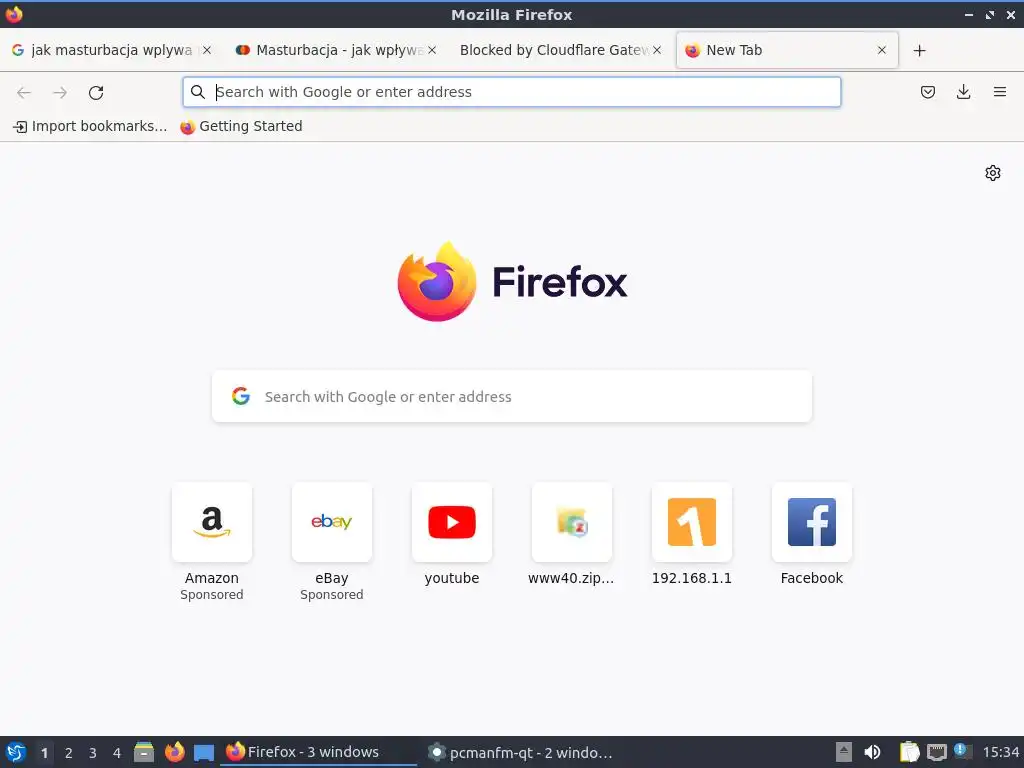Open the network monitor tray icon
Screen dimensions: 1024x768
pos(936,752)
